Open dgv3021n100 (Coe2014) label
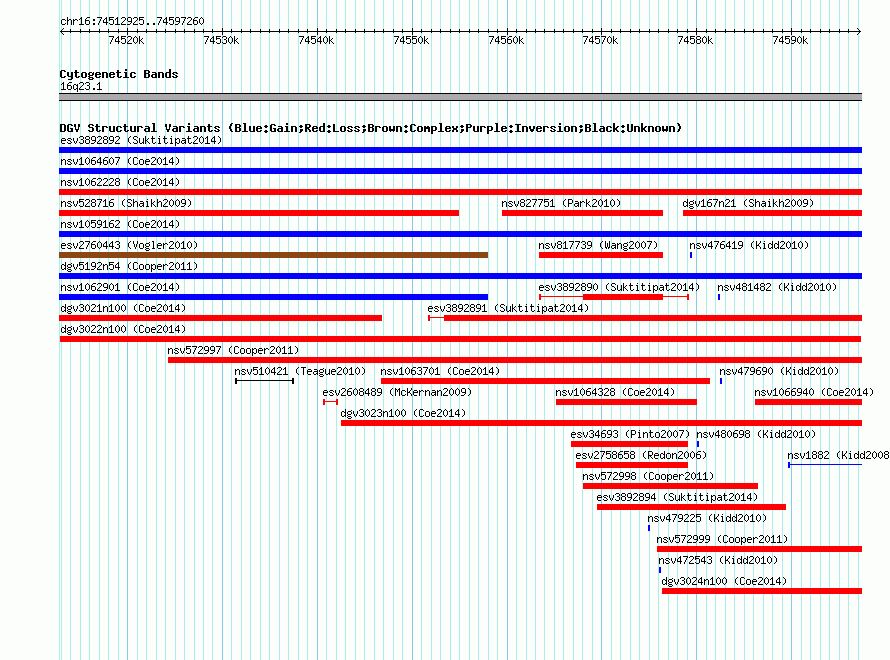The width and height of the screenshot is (890, 660). click(123, 308)
